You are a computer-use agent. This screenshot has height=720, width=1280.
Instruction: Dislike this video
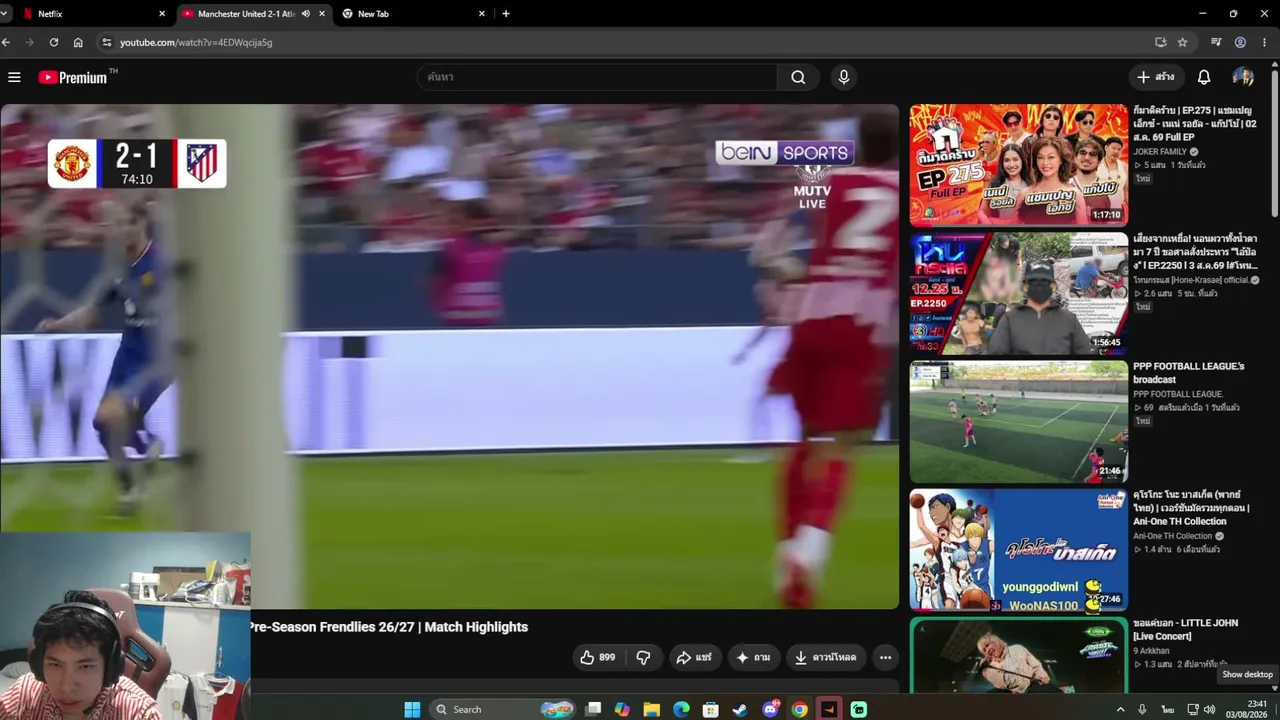tap(643, 657)
